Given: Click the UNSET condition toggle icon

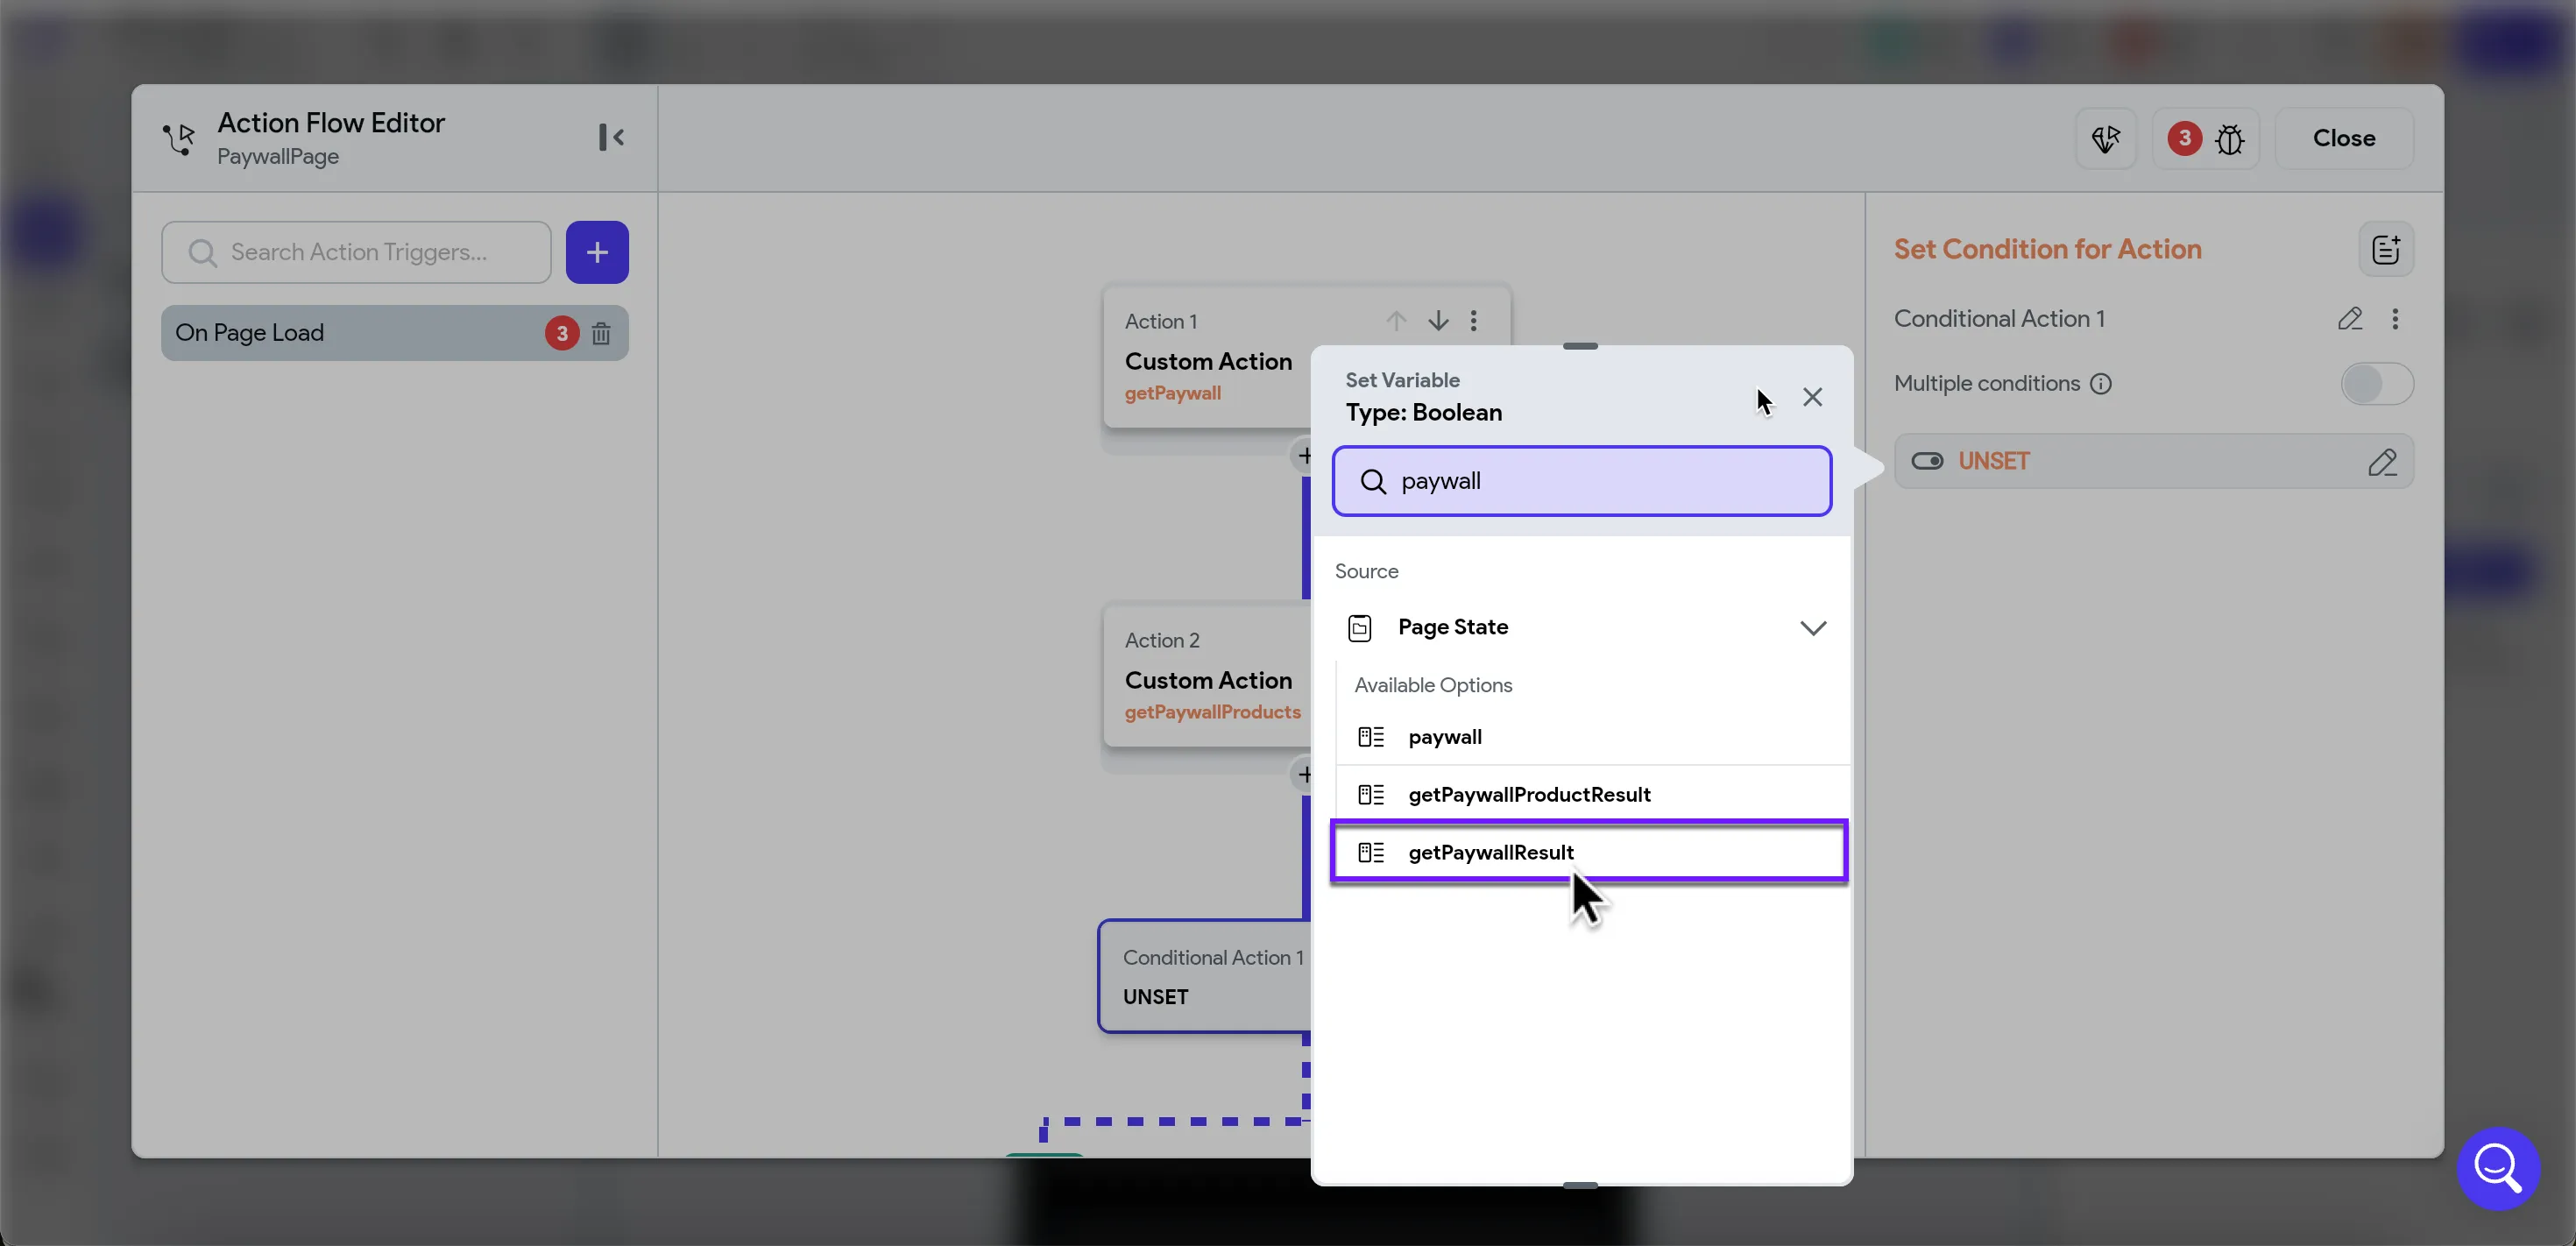Looking at the screenshot, I should (1927, 461).
